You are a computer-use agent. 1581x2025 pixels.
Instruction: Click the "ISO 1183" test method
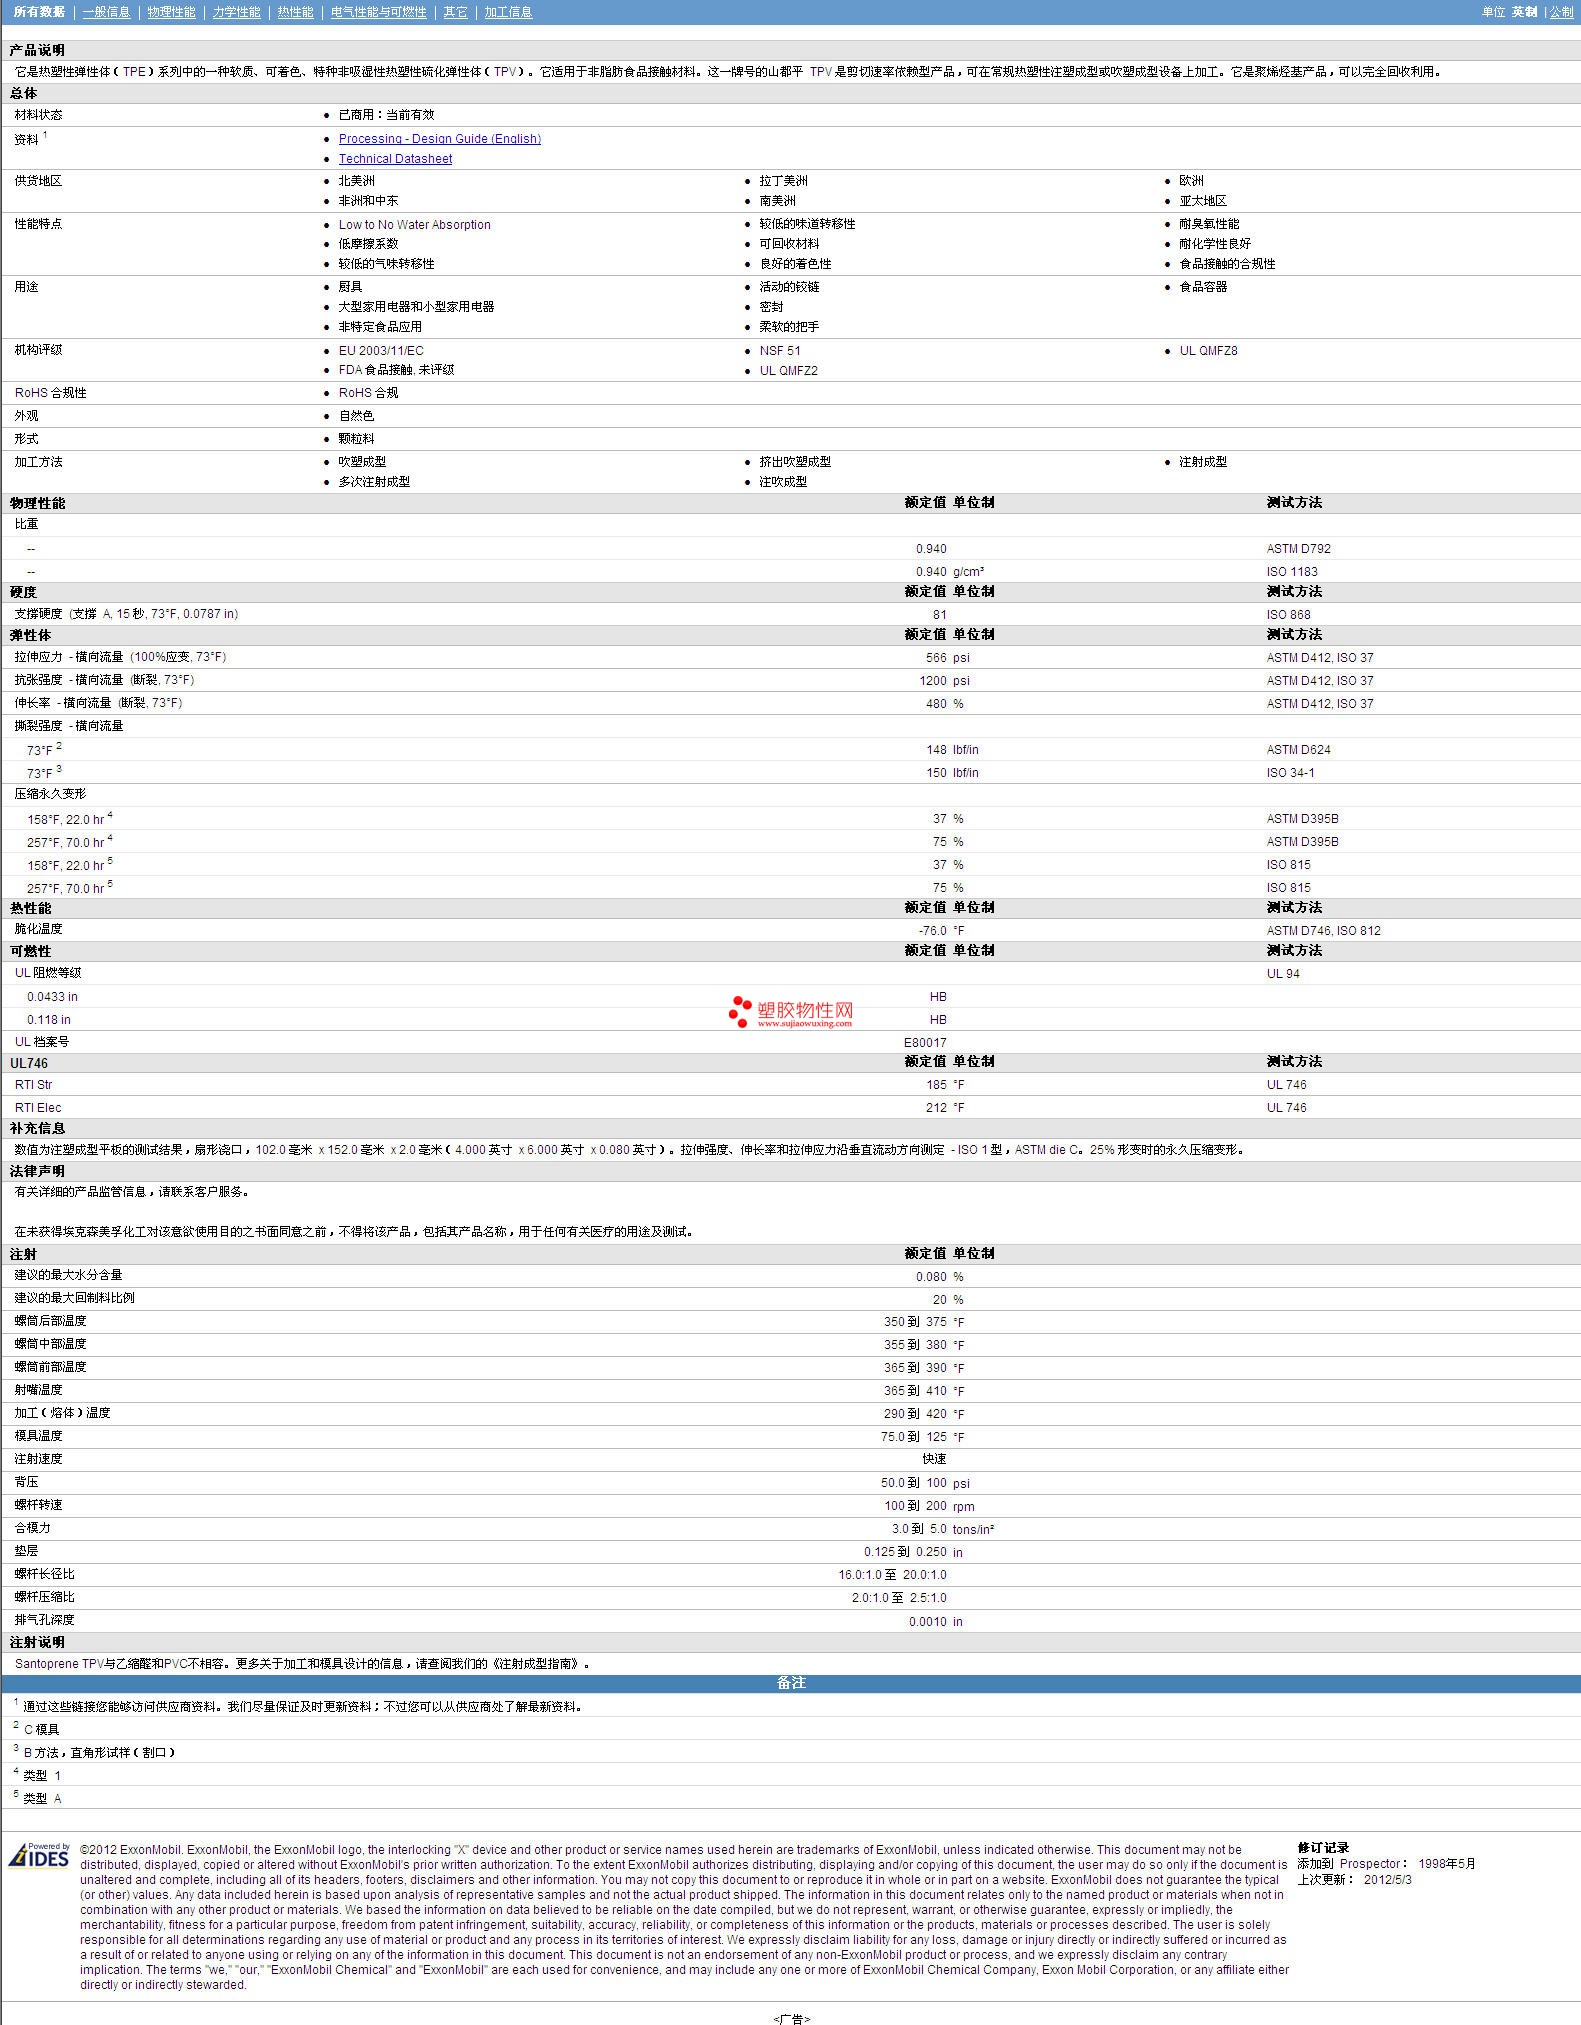click(1292, 572)
